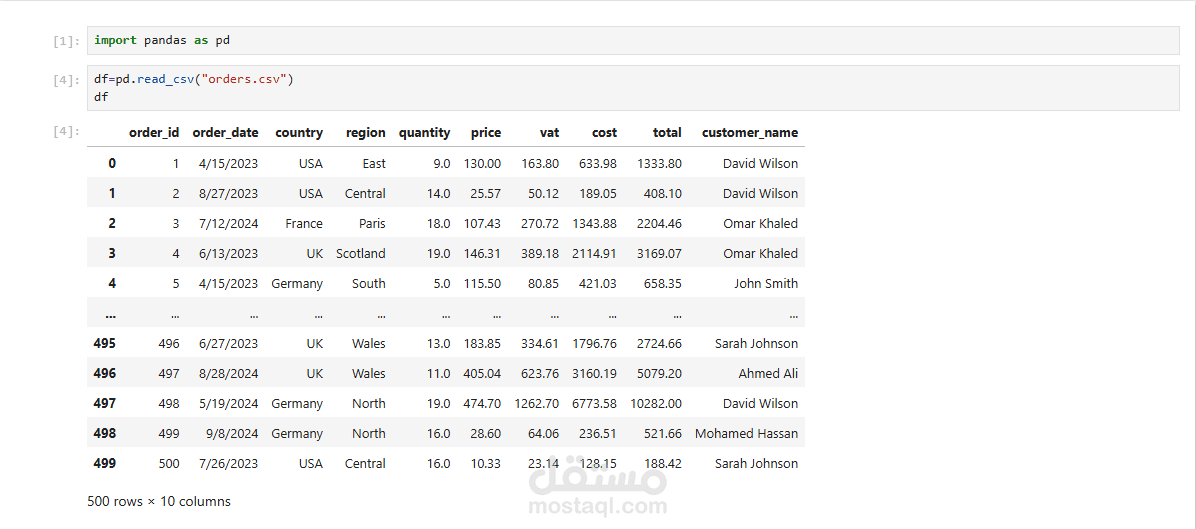Select the region column header
Viewport: 1196px width, 529px height.
[x=365, y=133]
